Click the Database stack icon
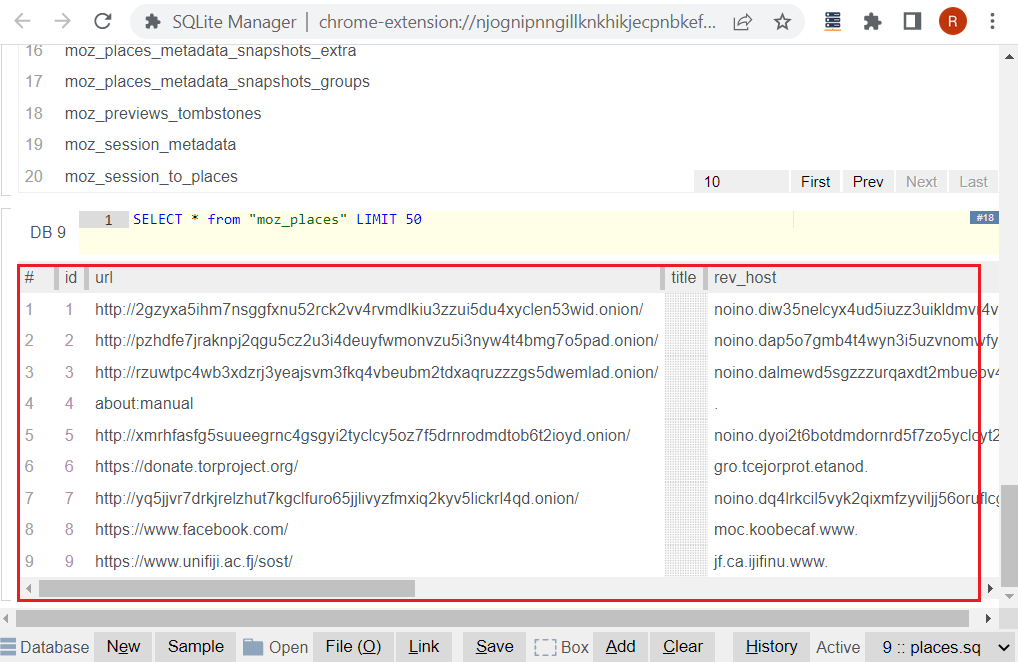This screenshot has width=1018, height=662. (8, 647)
